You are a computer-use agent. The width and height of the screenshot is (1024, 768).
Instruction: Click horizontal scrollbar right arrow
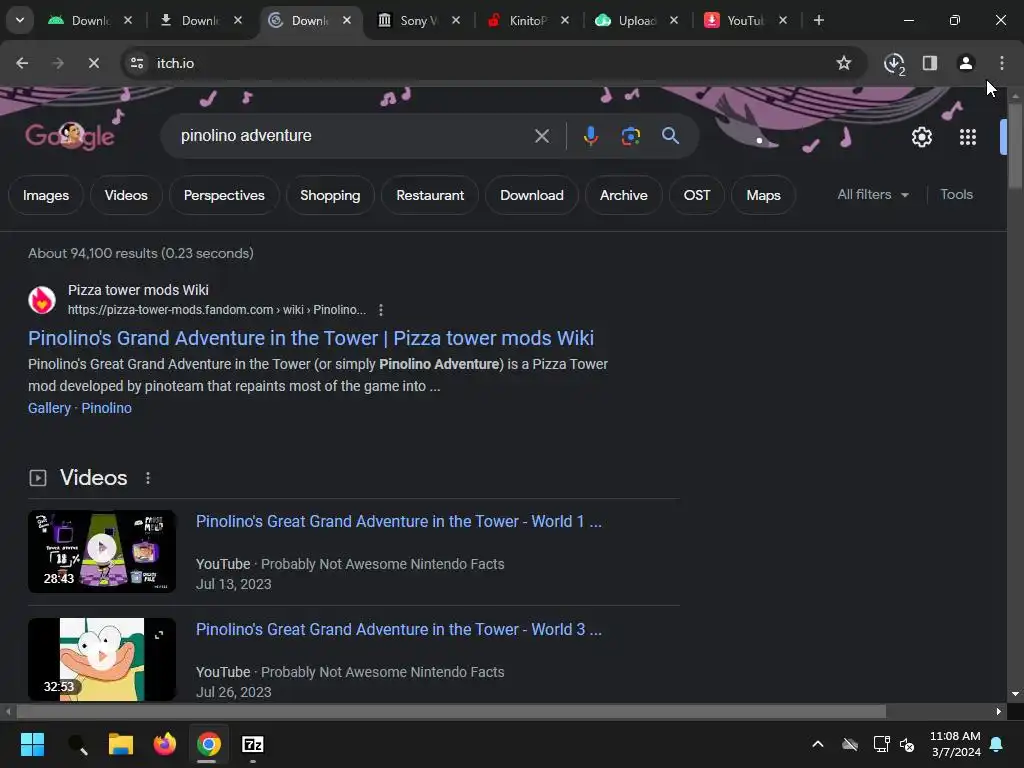[x=999, y=712]
